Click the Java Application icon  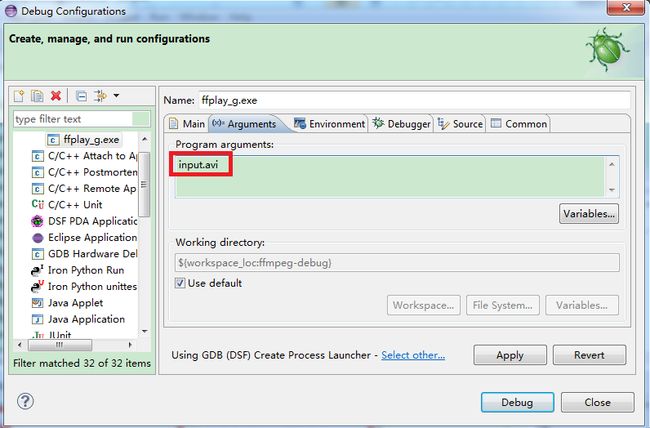[x=37, y=319]
